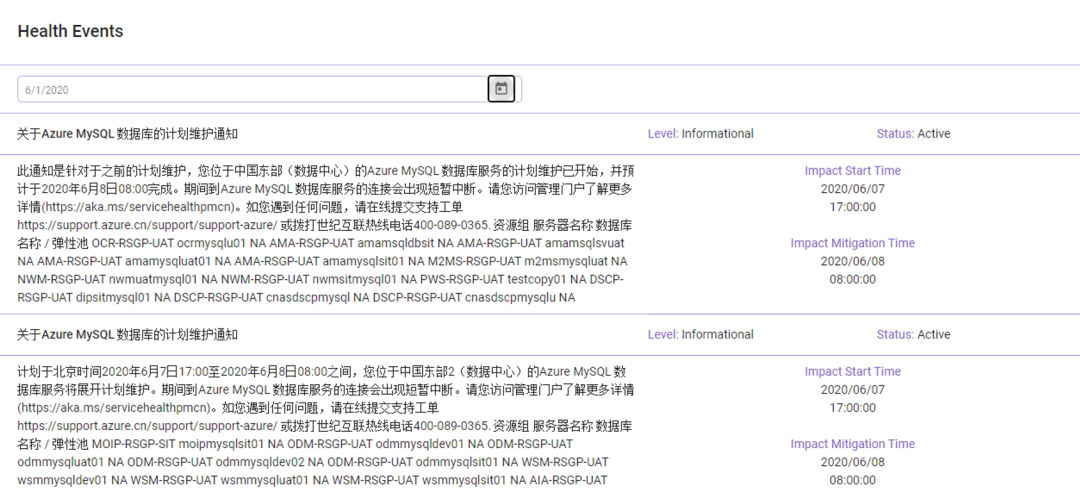Select Impact Mitigation Time label of first event
The height and width of the screenshot is (496, 1080).
pos(853,243)
